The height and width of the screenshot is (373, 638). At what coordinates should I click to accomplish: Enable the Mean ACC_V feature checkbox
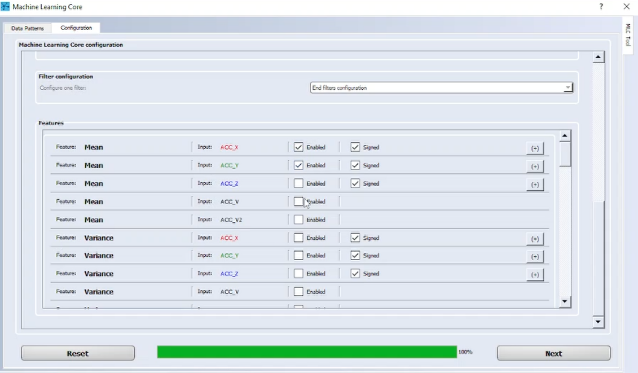(299, 201)
